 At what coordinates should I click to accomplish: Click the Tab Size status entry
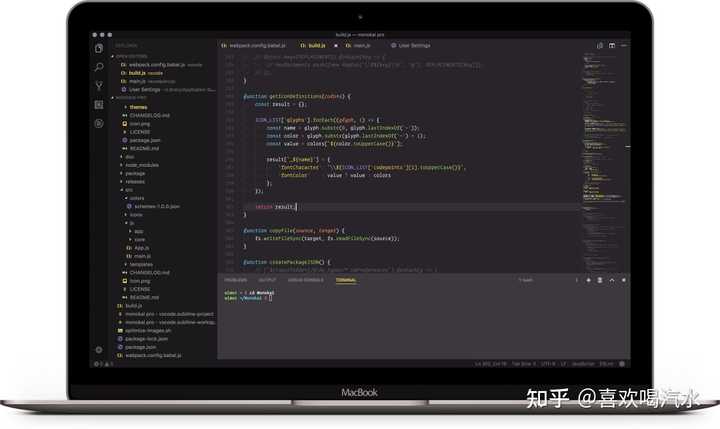pyautogui.click(x=524, y=364)
